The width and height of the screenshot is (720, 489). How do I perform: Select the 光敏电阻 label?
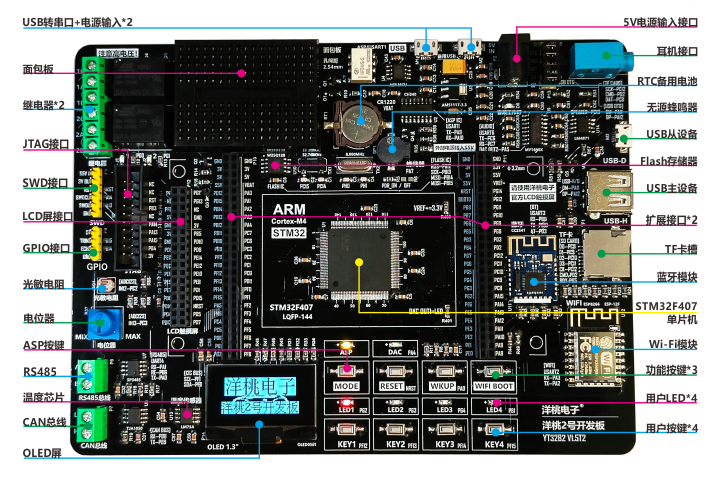(44, 284)
